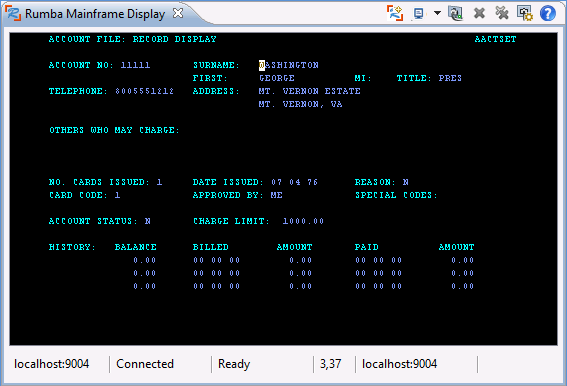
Task: Click the CARD CODE value 1
Action: (x=118, y=195)
